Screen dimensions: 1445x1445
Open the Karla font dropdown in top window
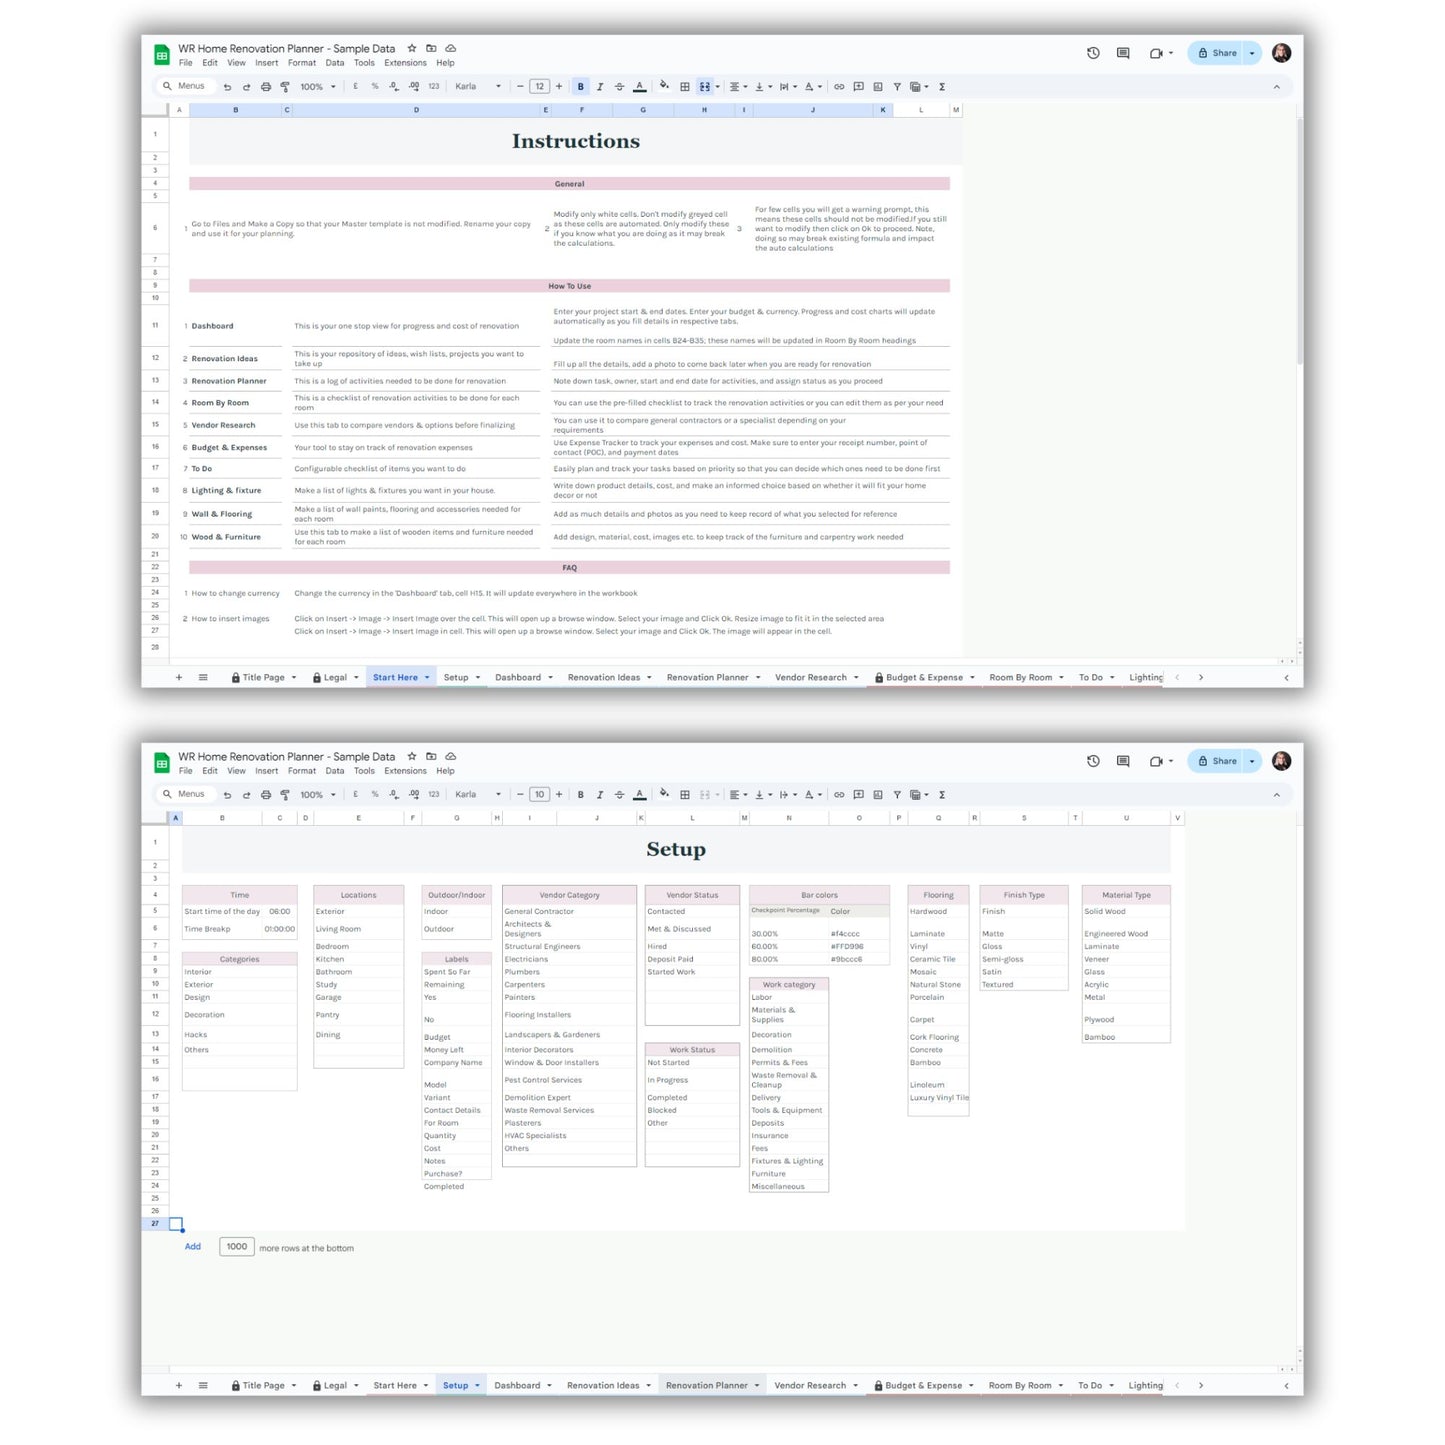[477, 87]
